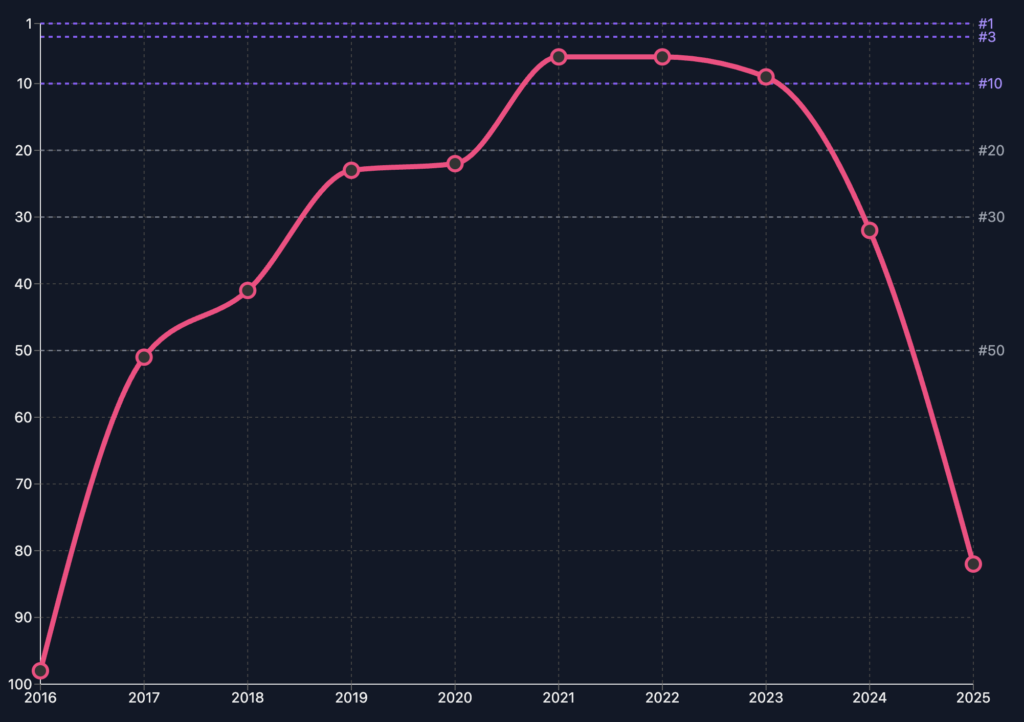Click the y-axis label 40

(x=24, y=284)
